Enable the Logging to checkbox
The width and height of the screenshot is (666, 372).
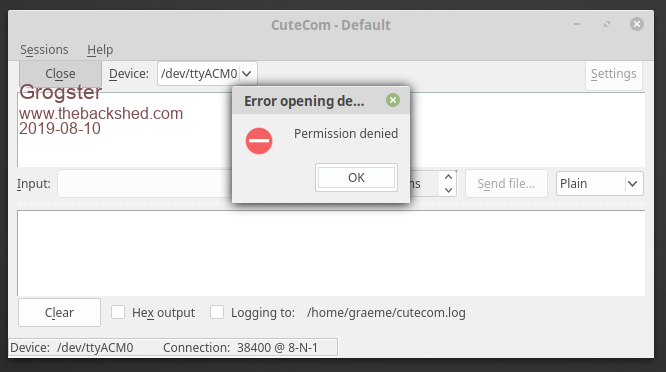[217, 312]
